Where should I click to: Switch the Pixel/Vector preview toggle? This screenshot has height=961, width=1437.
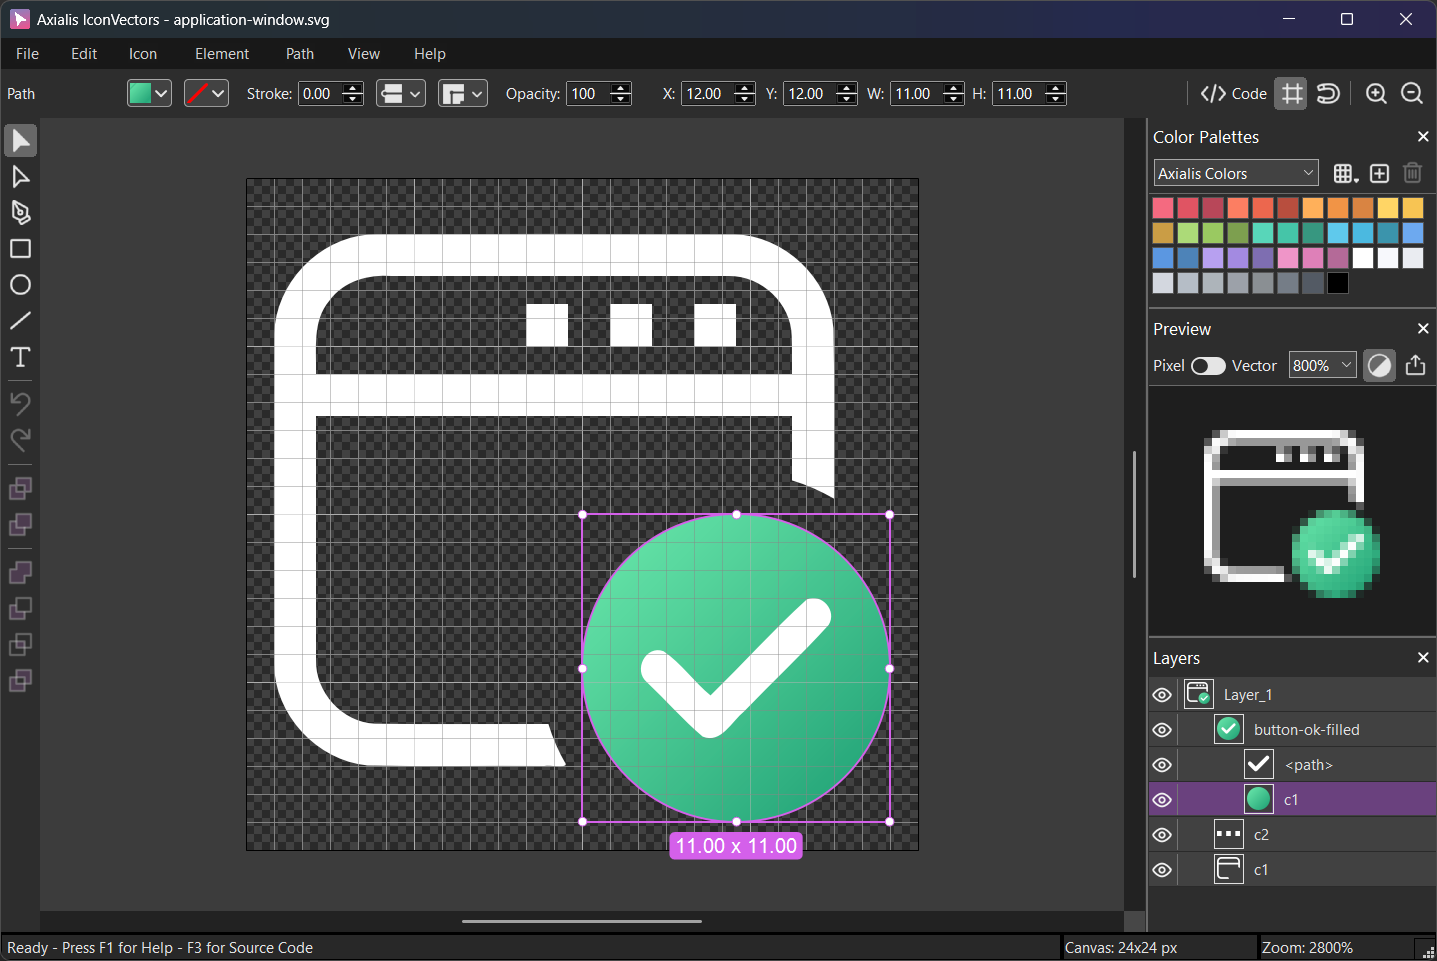coord(1208,366)
